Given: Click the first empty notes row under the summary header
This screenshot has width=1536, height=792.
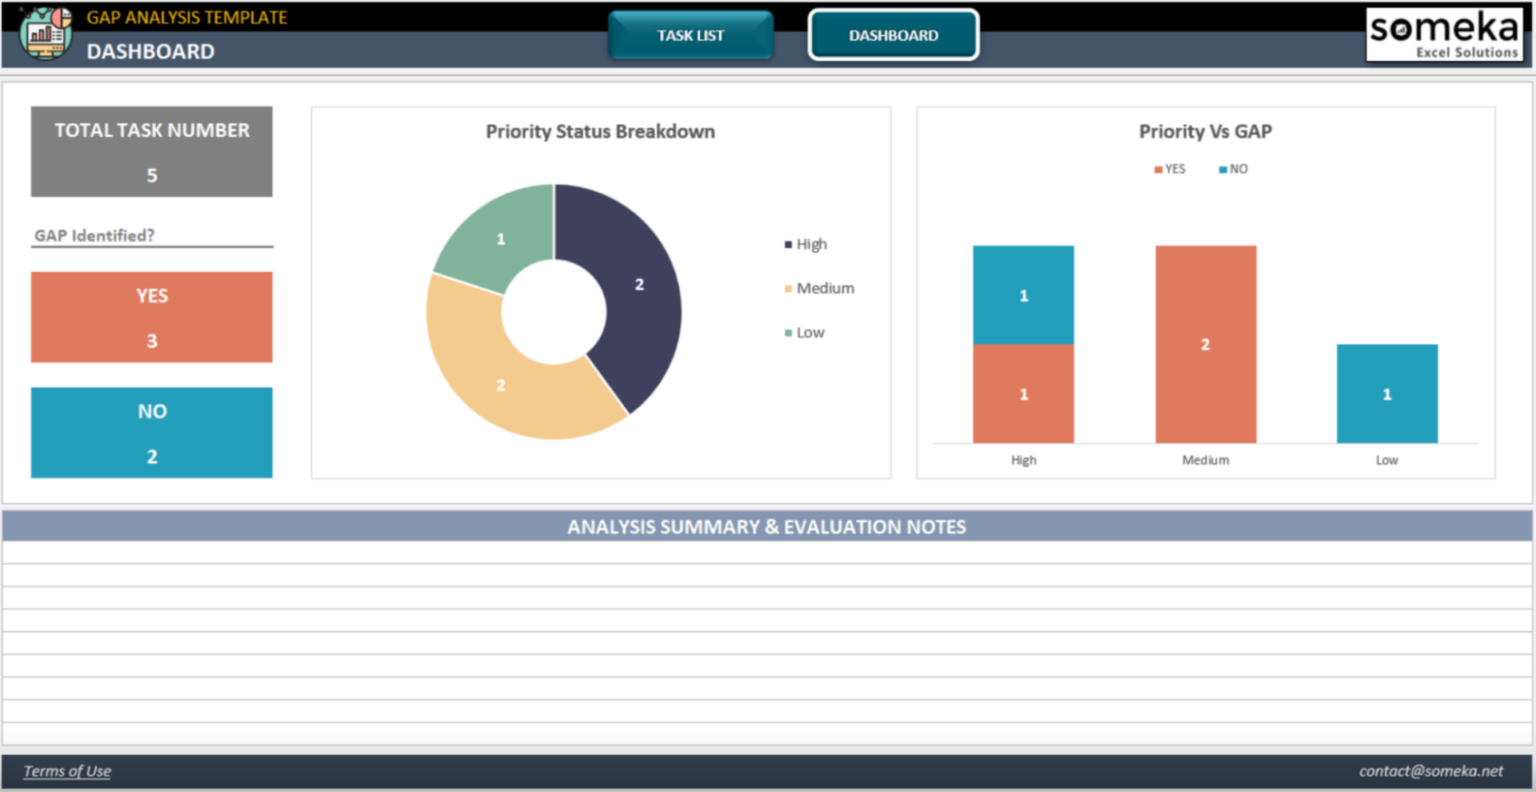Looking at the screenshot, I should pos(767,552).
